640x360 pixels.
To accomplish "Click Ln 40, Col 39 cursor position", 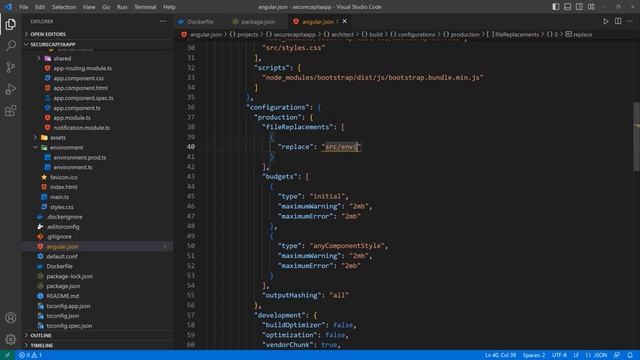I will 500,355.
